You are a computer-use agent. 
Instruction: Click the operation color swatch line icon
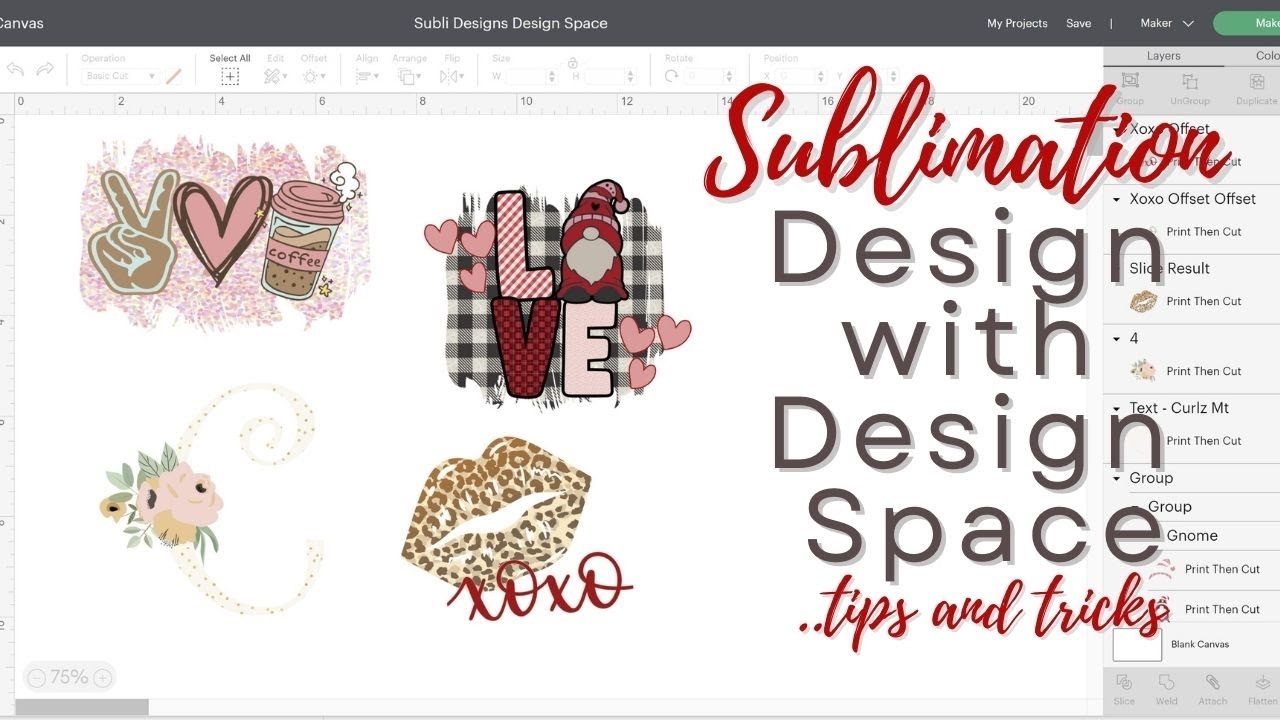coord(174,76)
